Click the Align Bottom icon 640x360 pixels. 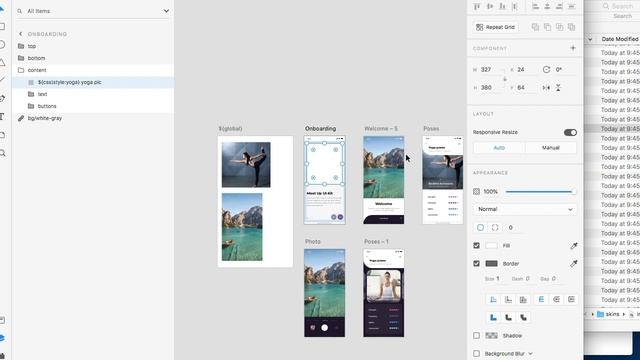click(x=502, y=6)
